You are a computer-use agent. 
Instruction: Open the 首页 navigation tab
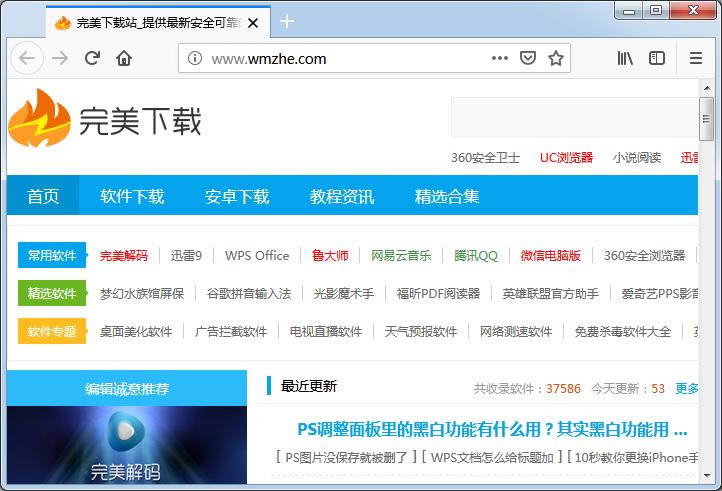pos(43,195)
